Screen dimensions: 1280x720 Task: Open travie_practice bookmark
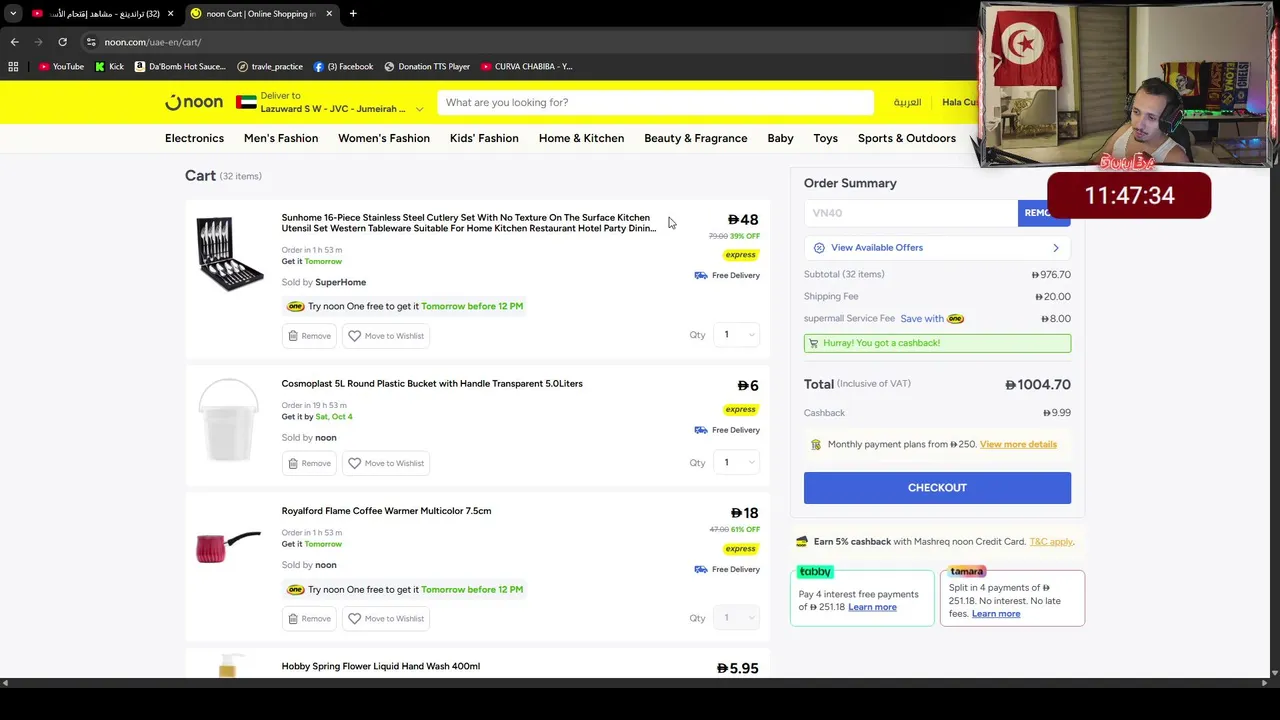[270, 66]
